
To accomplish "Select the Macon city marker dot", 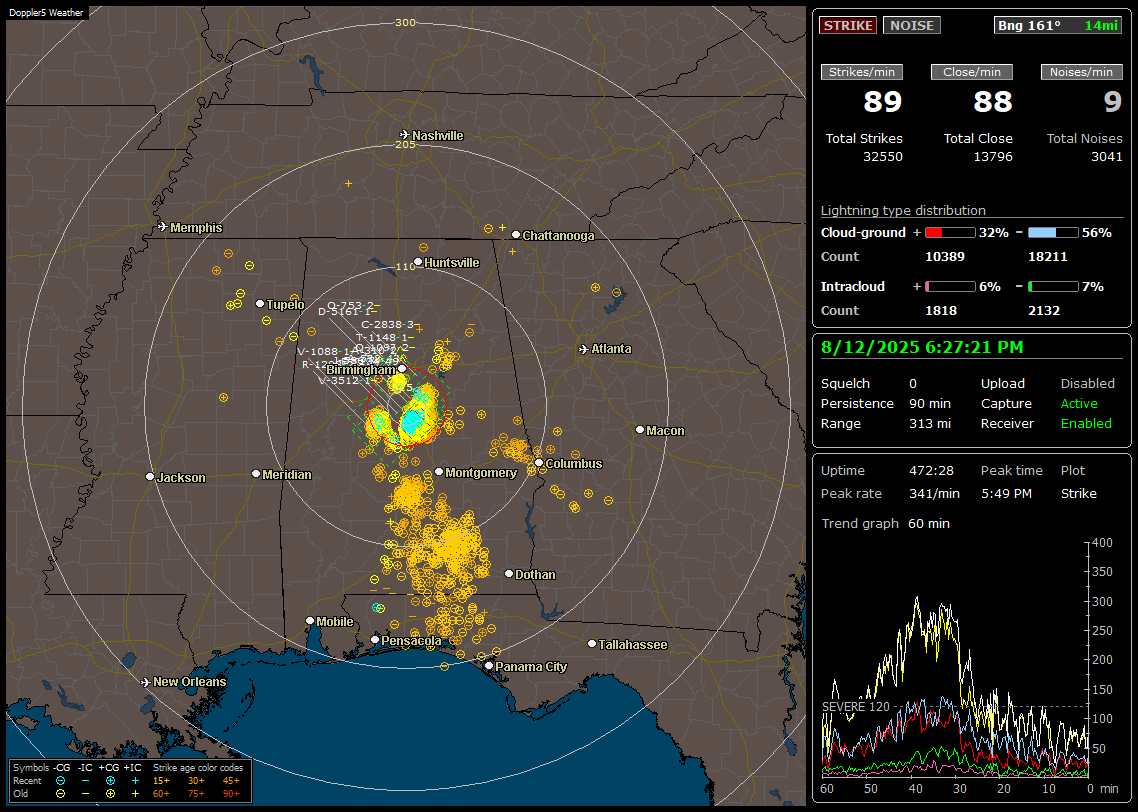I will (640, 430).
